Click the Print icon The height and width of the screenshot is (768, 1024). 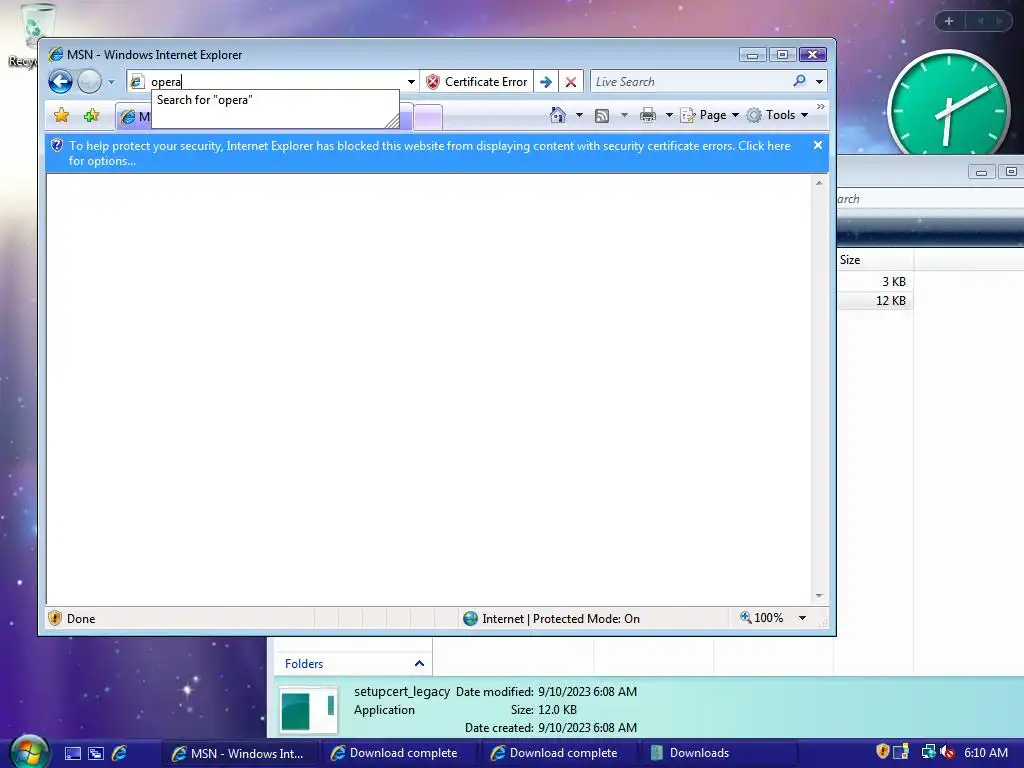648,116
